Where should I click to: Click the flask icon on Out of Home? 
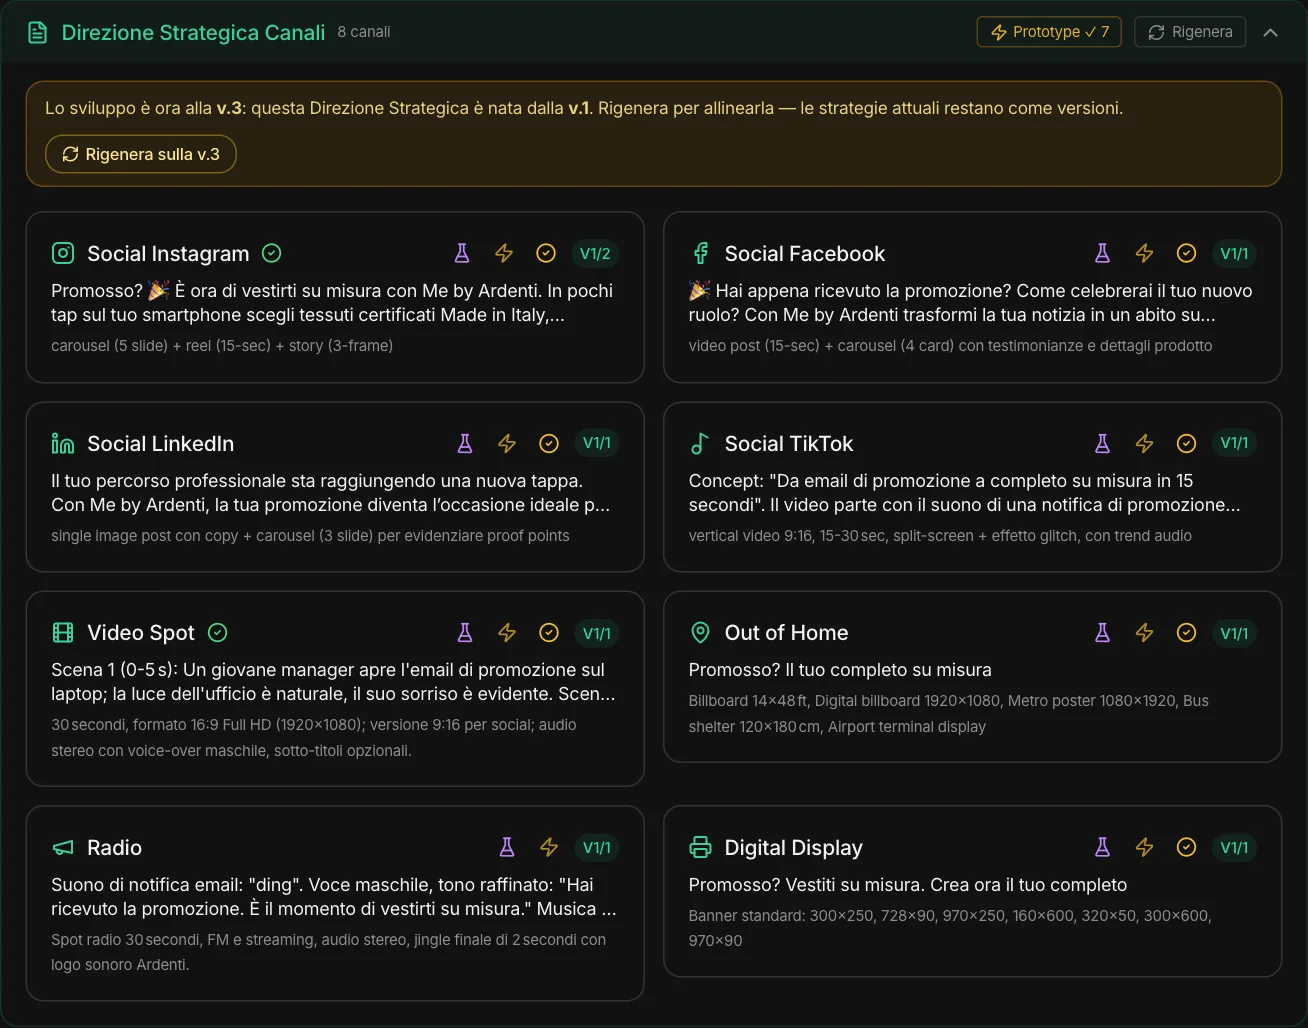tap(1102, 632)
